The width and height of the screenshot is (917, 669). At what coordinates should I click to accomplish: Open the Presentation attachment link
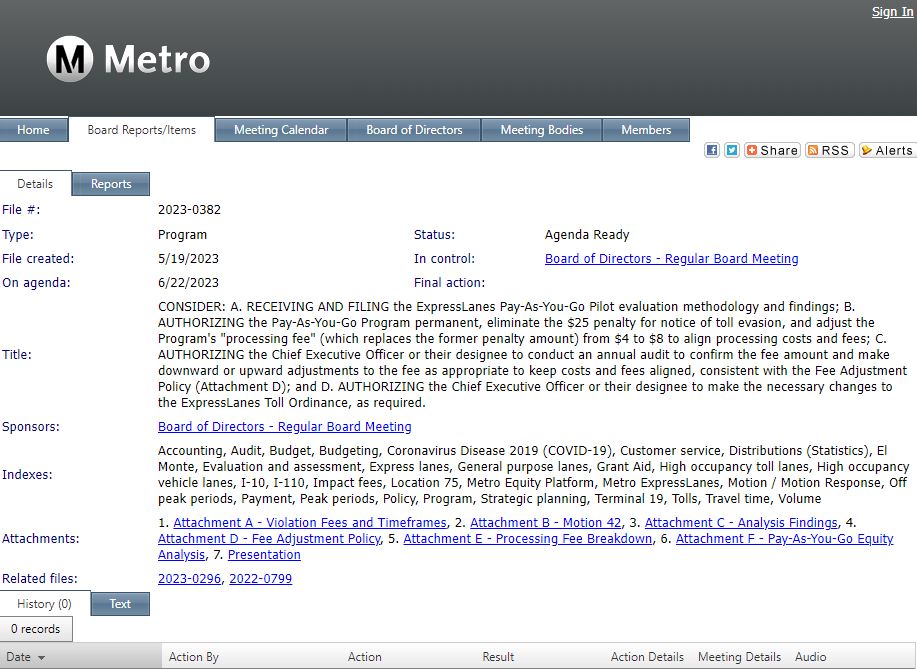[264, 554]
